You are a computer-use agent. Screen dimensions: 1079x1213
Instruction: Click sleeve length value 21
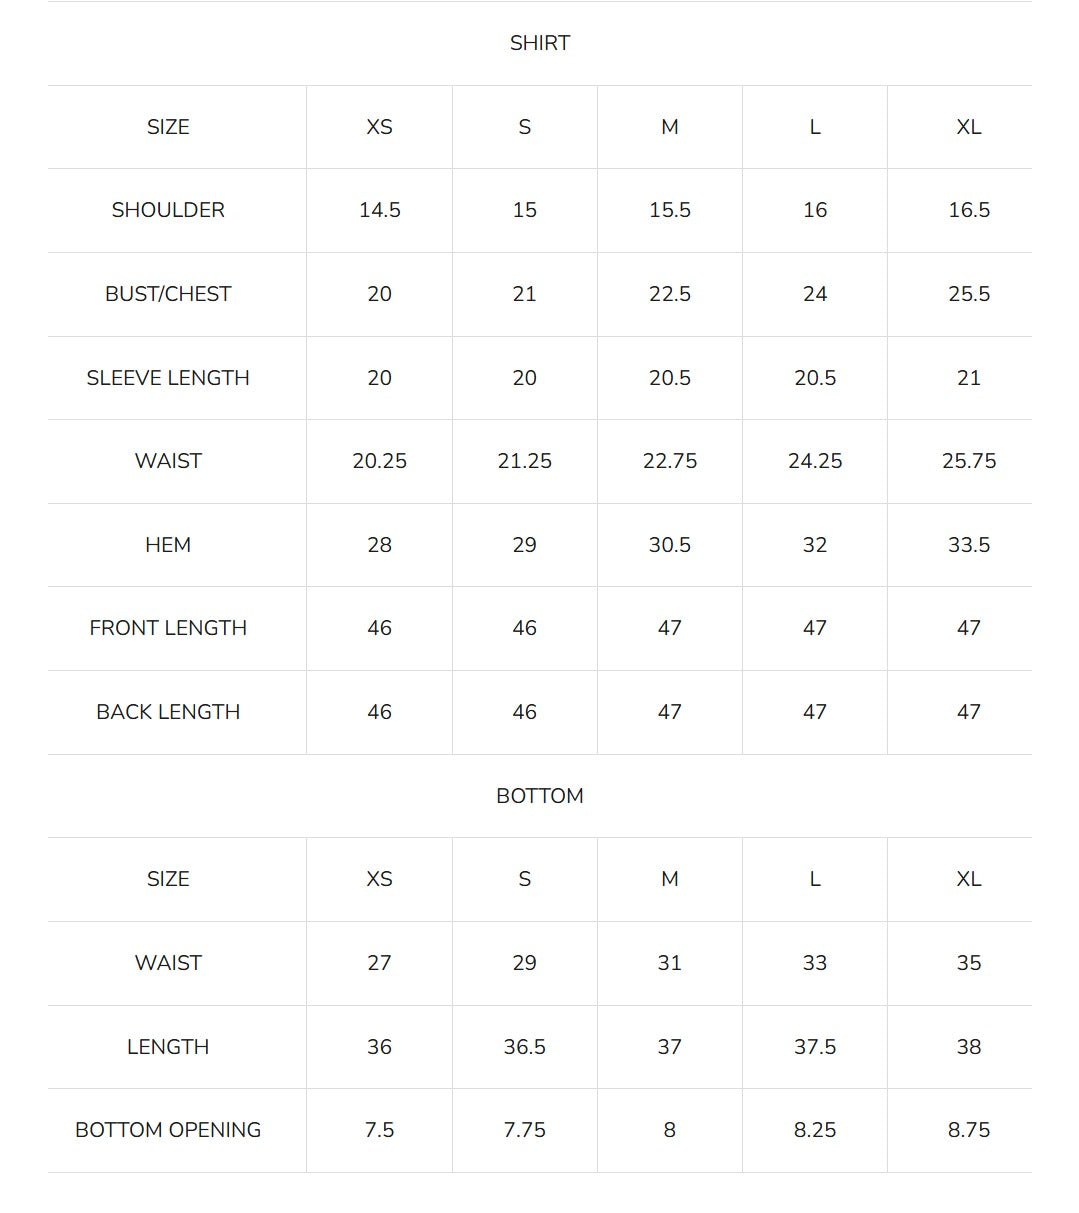click(x=969, y=378)
